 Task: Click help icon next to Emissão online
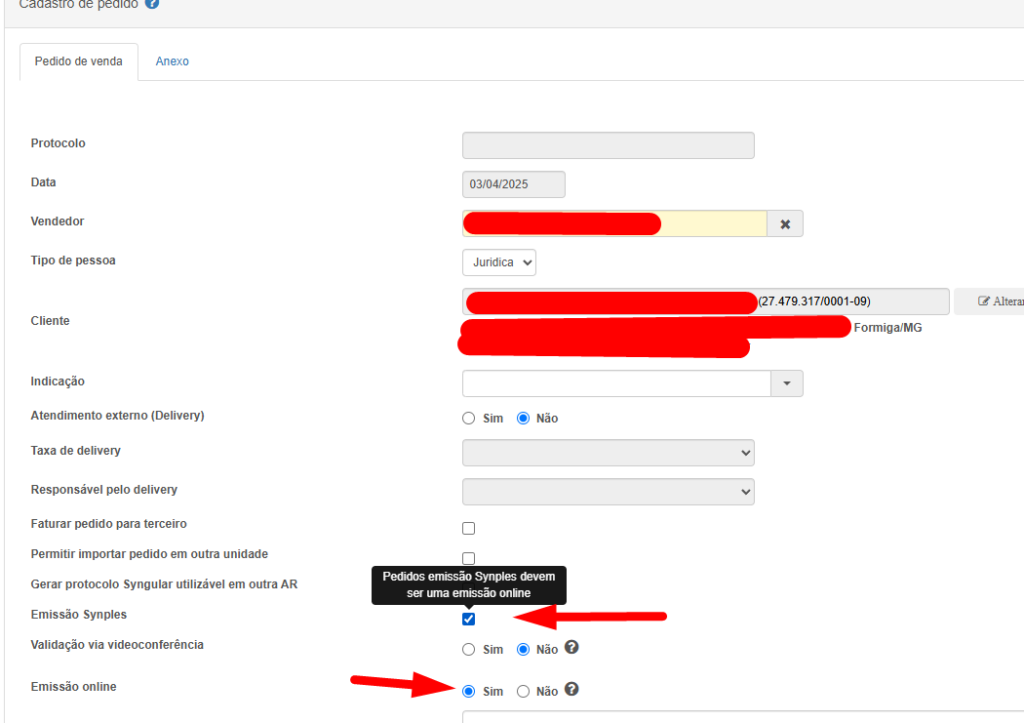click(x=571, y=690)
